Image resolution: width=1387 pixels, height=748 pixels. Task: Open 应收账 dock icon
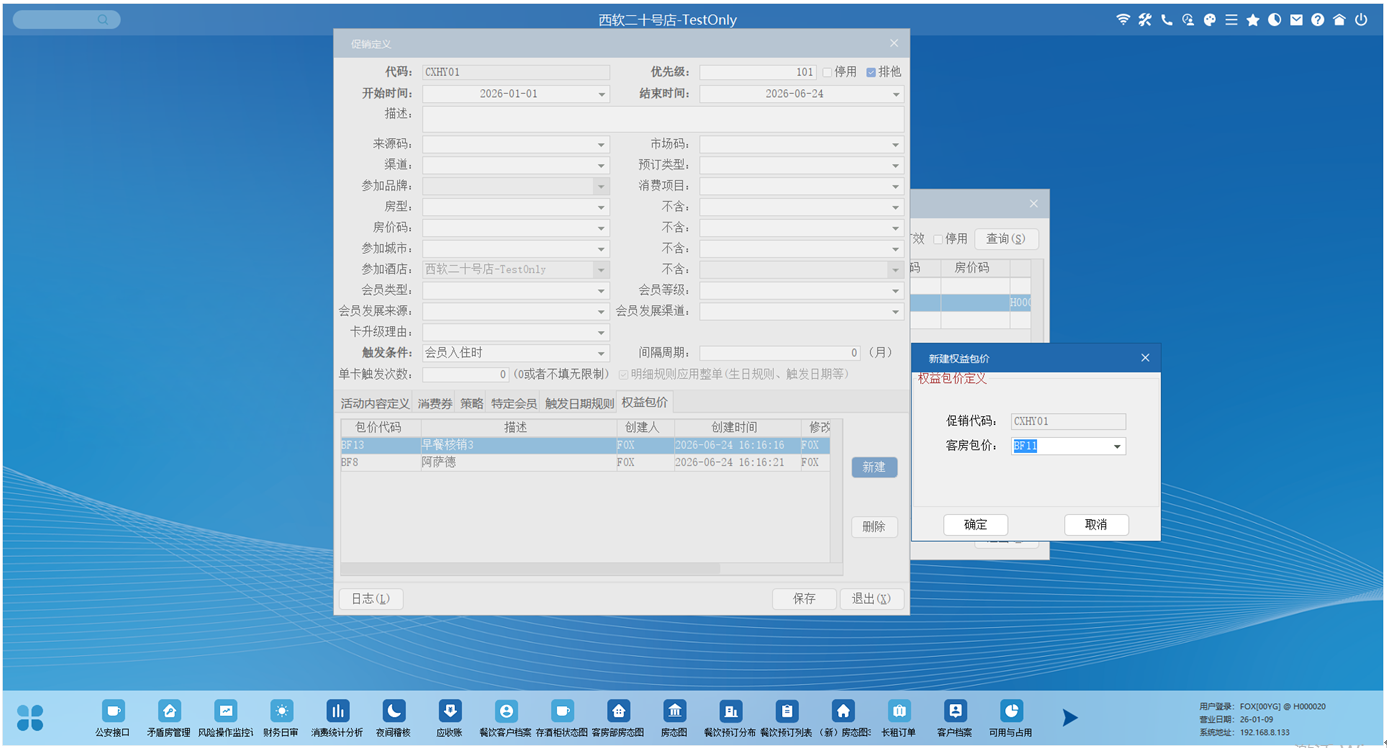click(450, 711)
